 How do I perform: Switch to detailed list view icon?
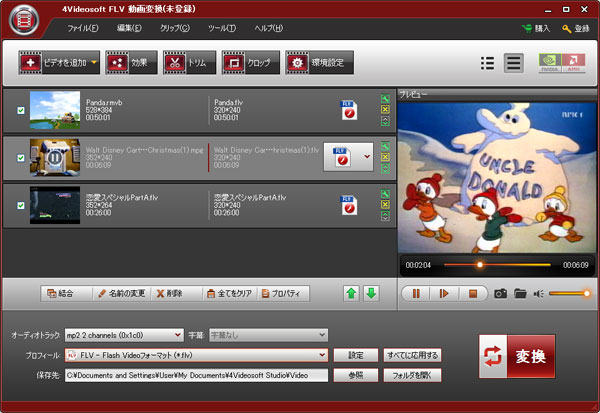[514, 63]
